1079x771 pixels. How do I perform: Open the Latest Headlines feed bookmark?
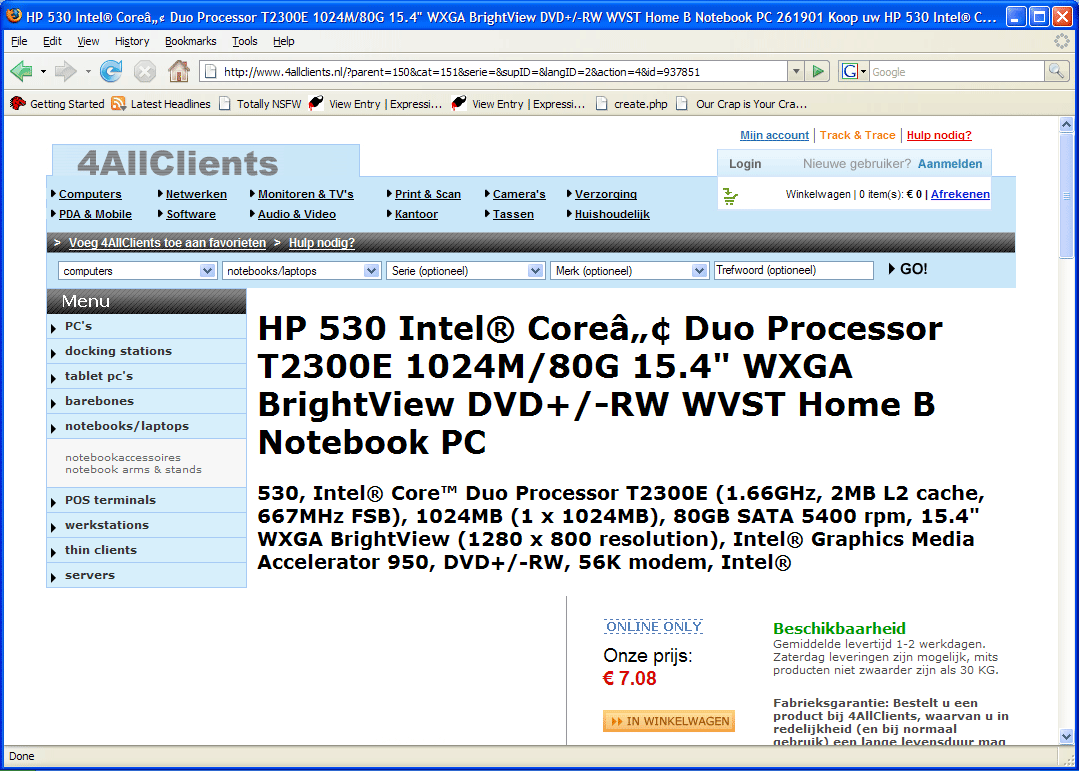point(161,104)
